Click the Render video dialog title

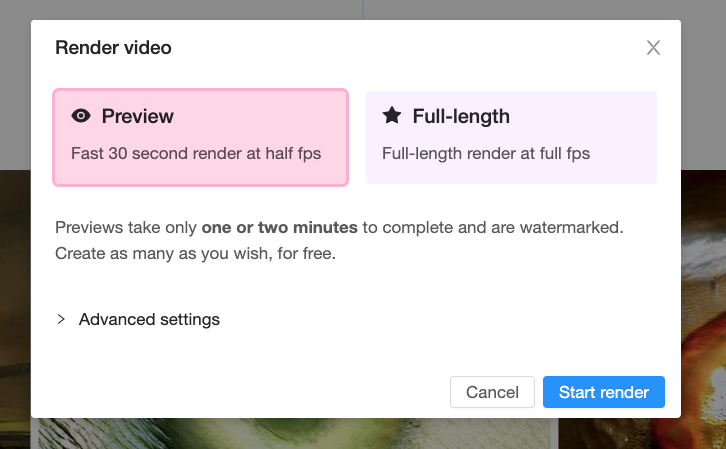click(x=113, y=48)
